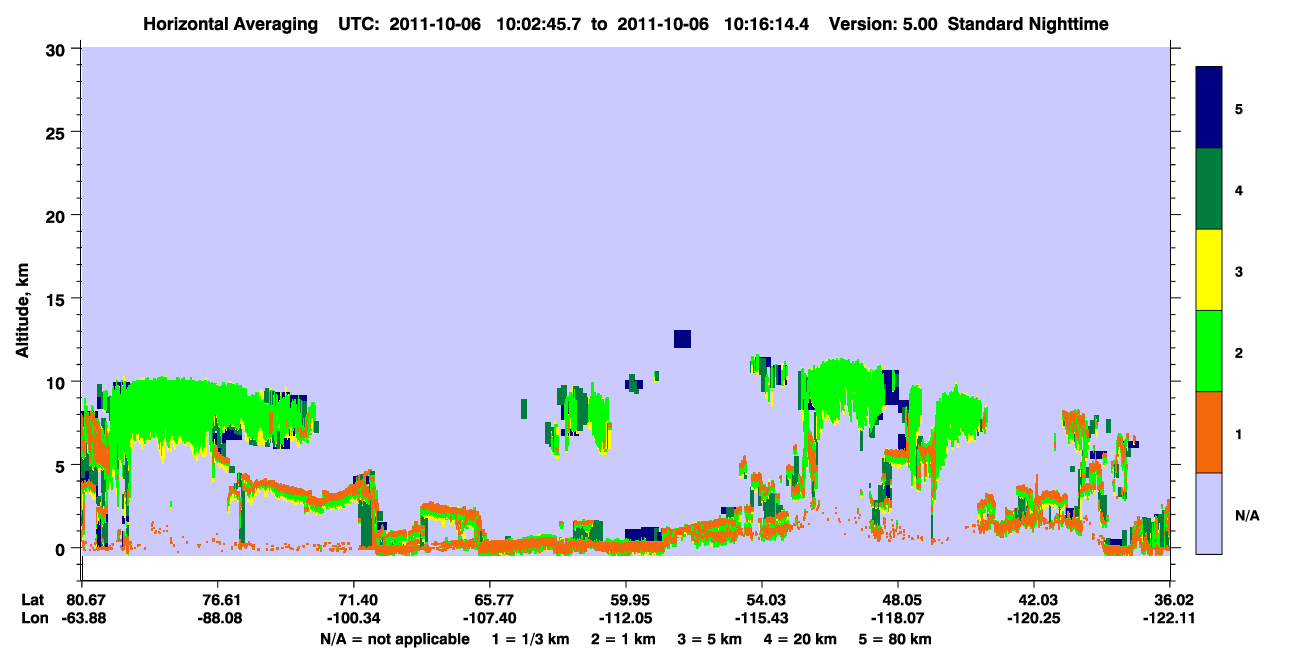This screenshot has height=667, width=1300.
Task: Click the isolated dark blue square near 12.5 km
Action: (682, 339)
